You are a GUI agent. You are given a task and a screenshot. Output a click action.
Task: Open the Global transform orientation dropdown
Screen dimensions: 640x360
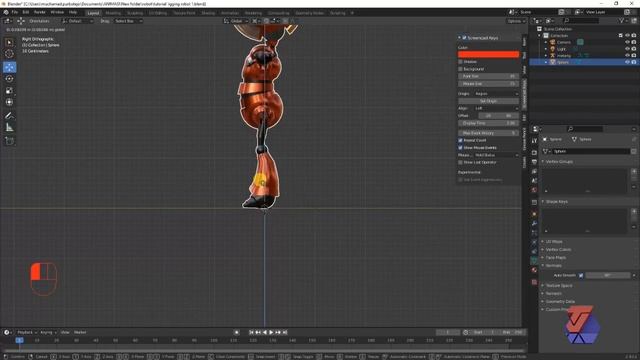point(236,21)
